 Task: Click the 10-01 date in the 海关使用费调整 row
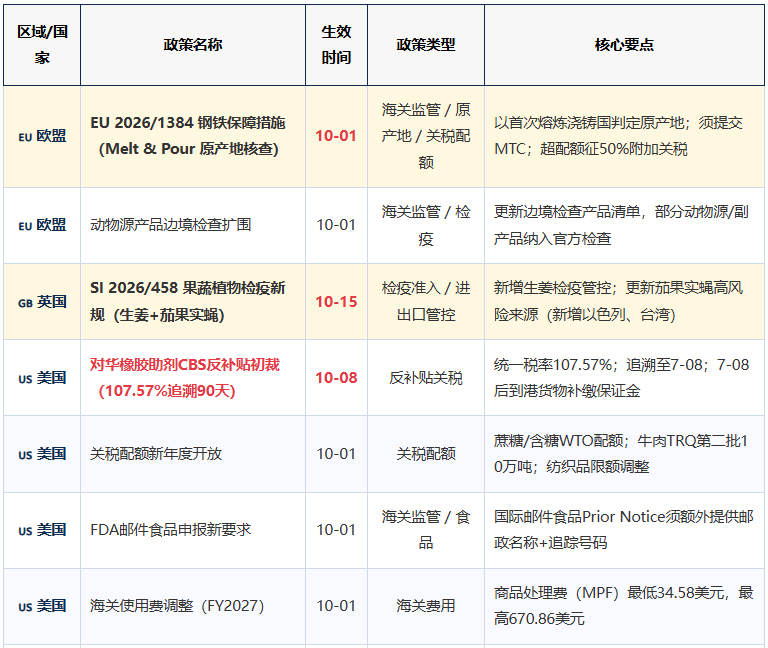(x=336, y=606)
